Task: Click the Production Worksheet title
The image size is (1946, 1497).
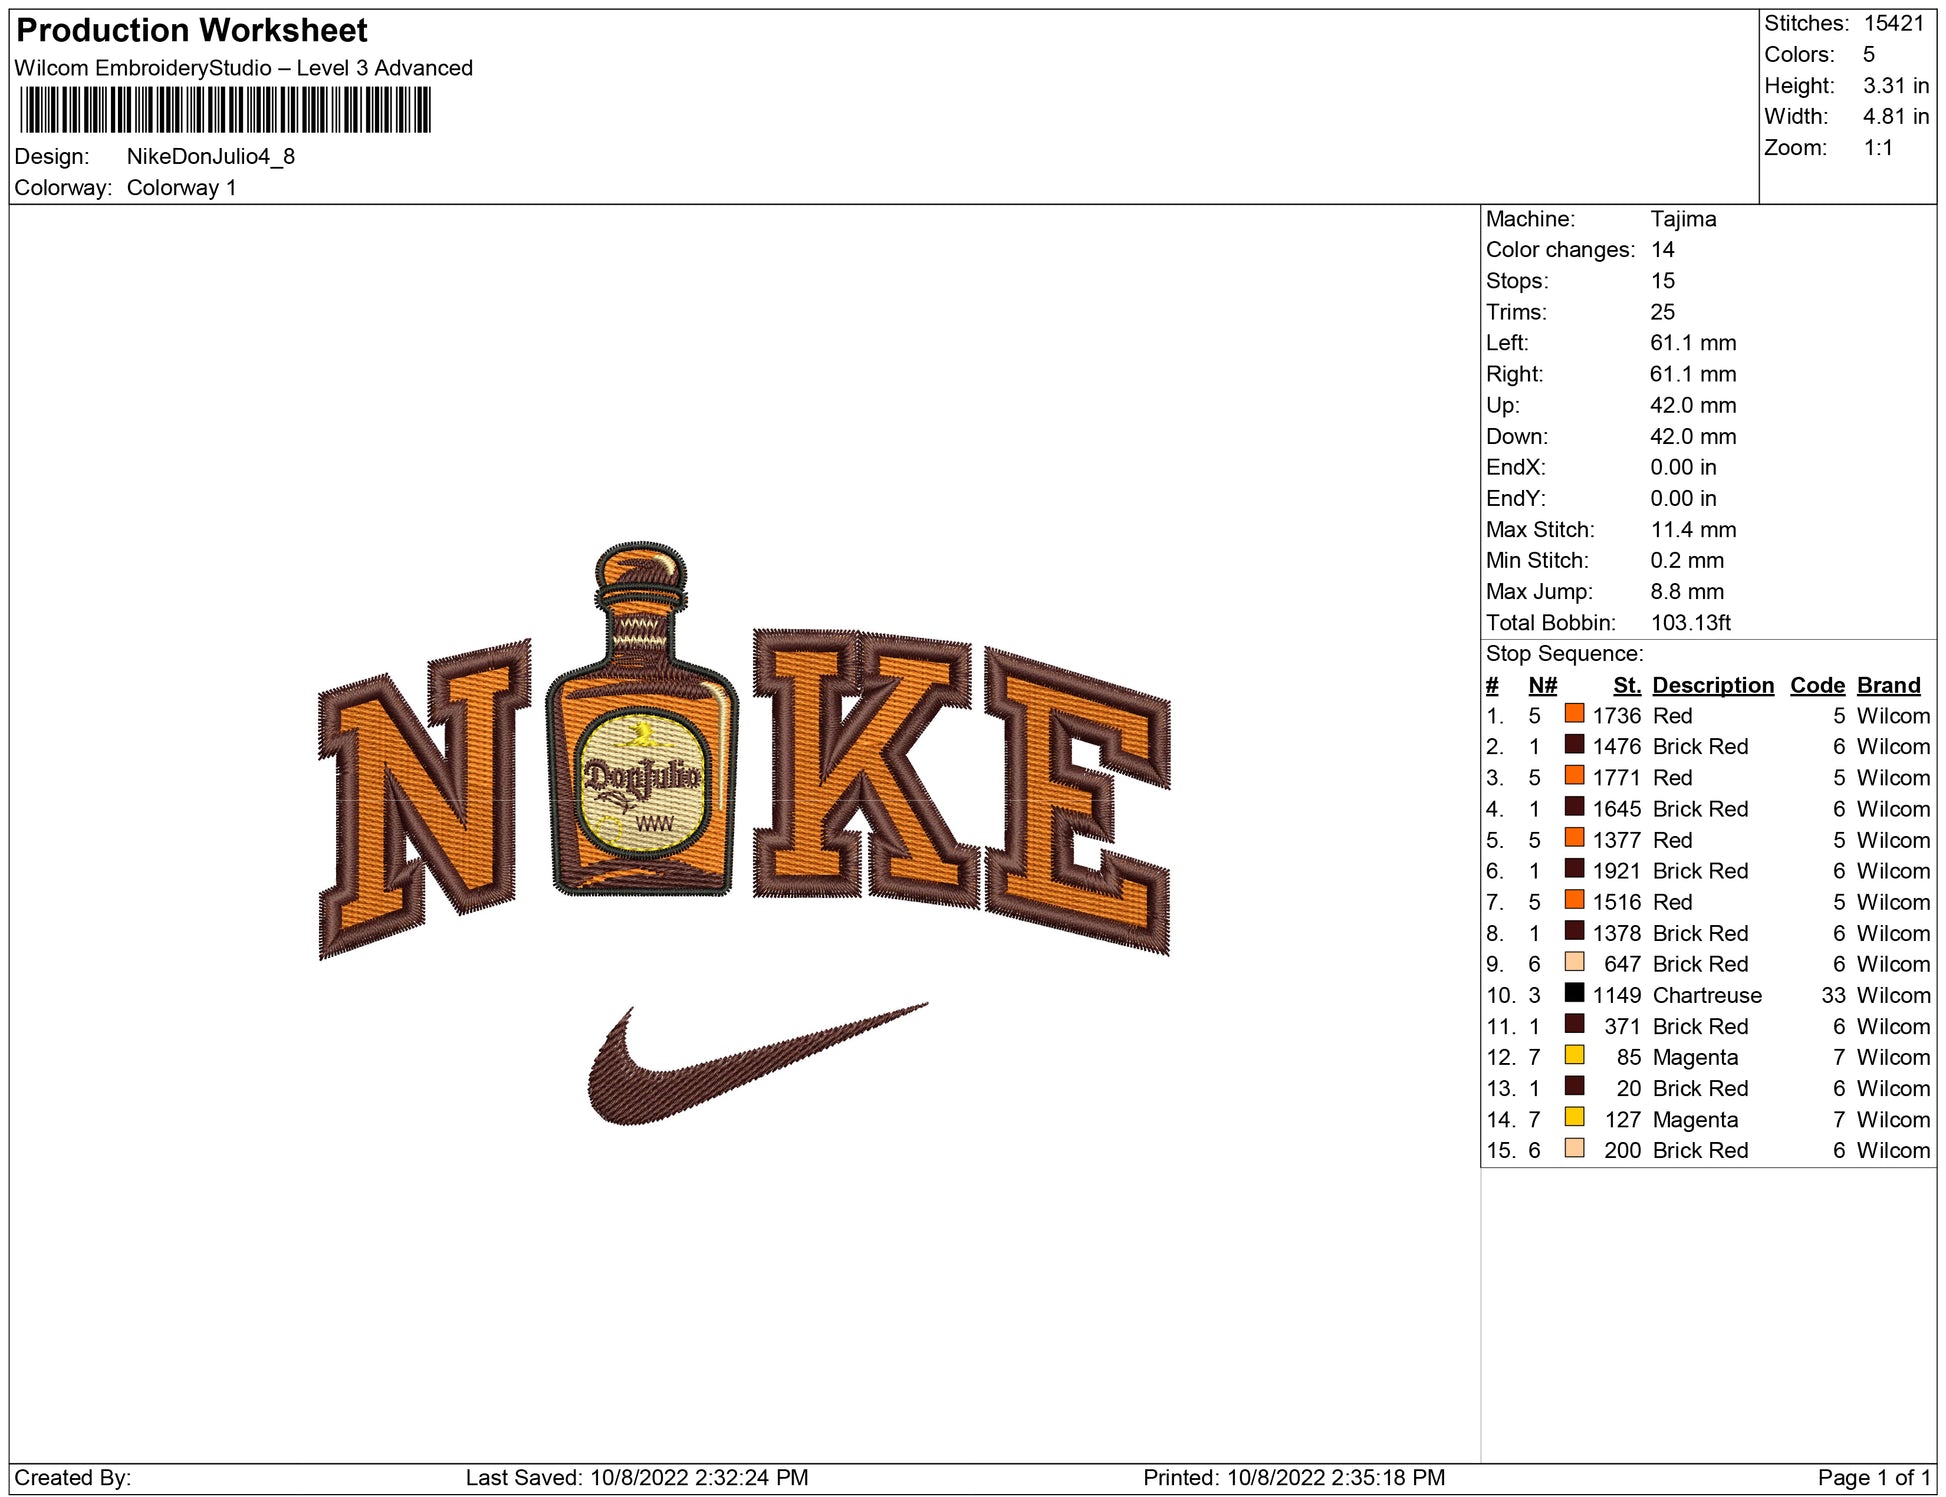Action: [192, 31]
